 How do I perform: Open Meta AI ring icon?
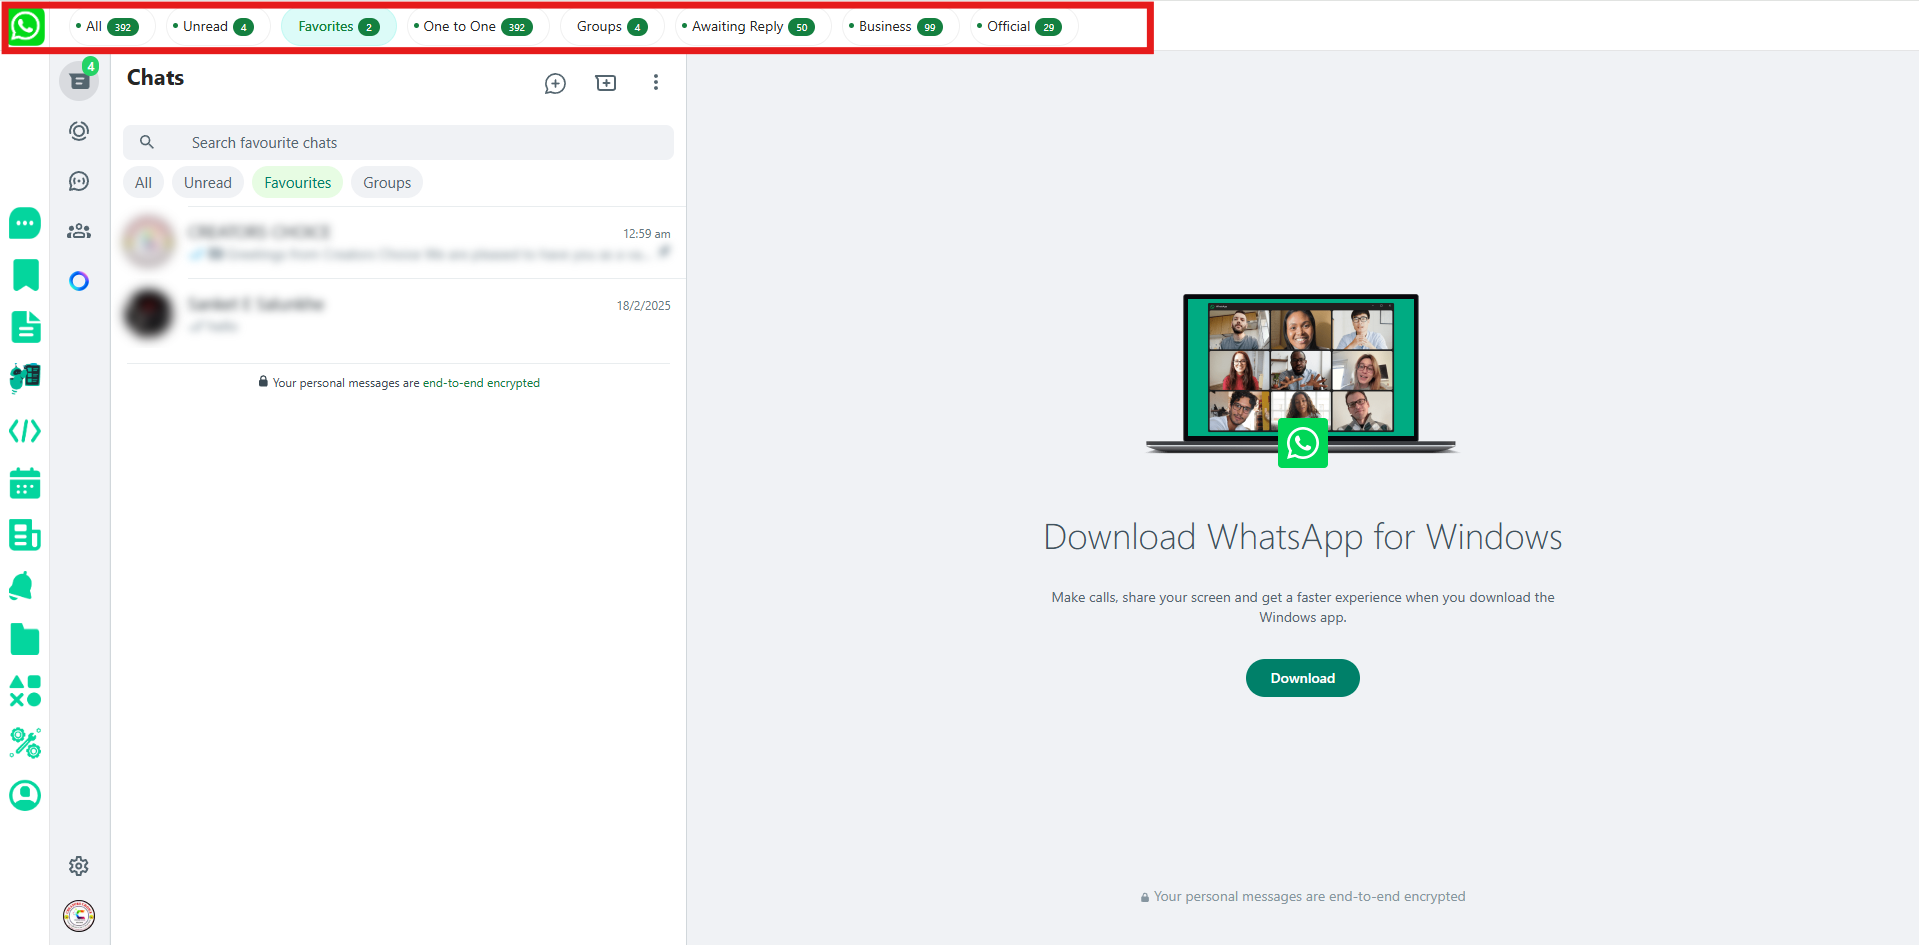tap(79, 281)
